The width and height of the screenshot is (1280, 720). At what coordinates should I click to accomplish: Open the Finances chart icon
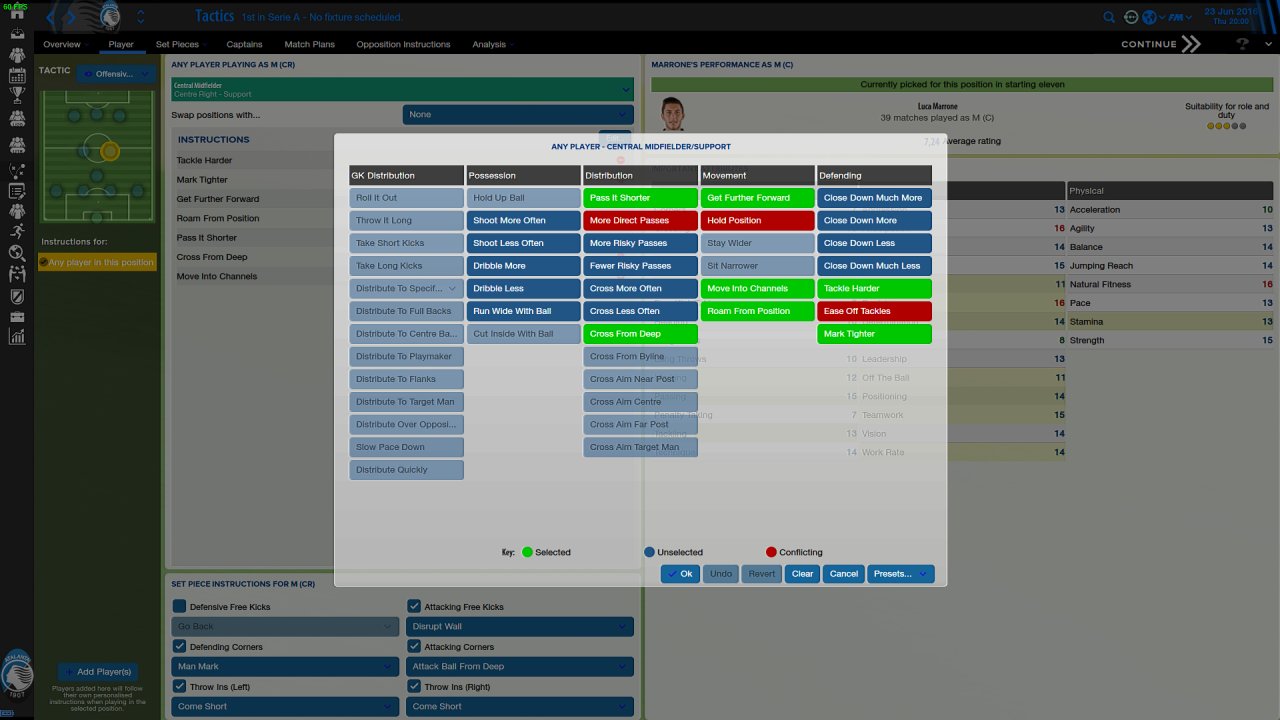click(17, 337)
